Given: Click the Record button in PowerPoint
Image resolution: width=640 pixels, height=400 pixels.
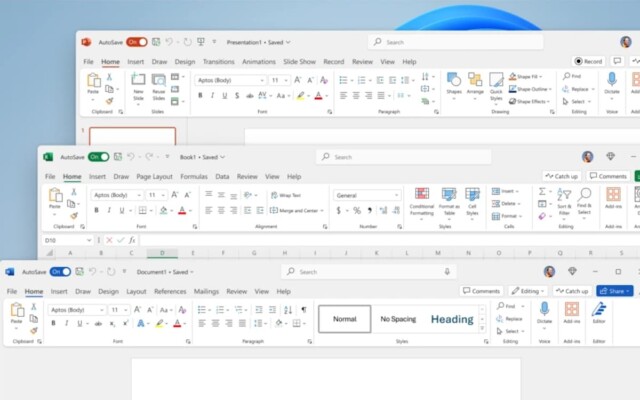Looking at the screenshot, I should click(588, 61).
